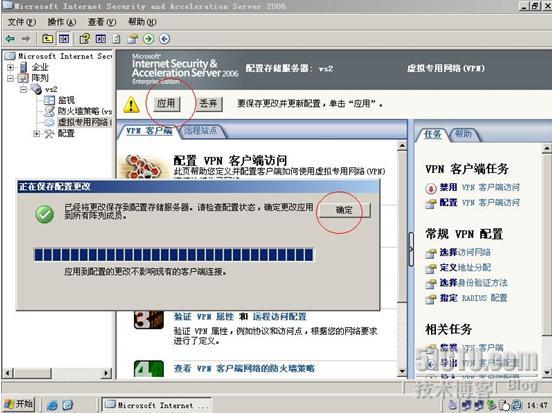552x413 pixels.
Task: Switch to the 远程站点 tab
Action: 201,131
